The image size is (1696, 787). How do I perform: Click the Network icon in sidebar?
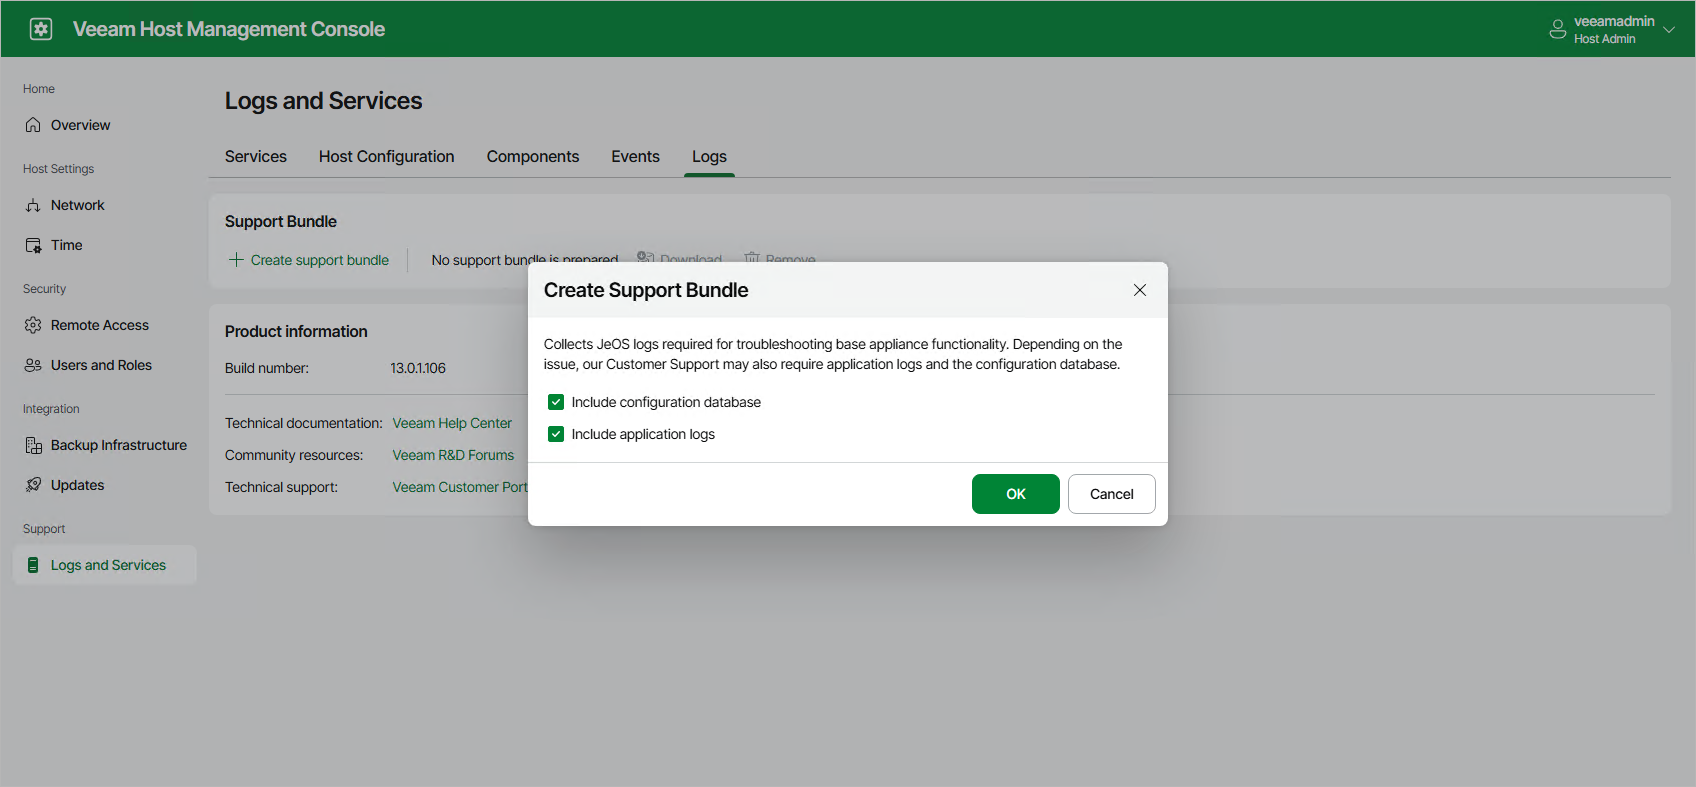(33, 205)
